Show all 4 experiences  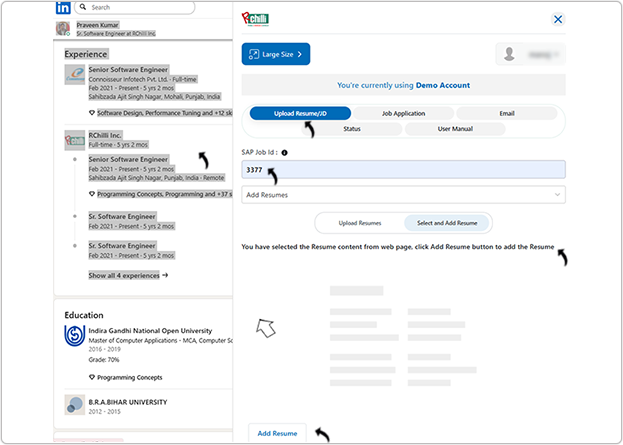128,275
